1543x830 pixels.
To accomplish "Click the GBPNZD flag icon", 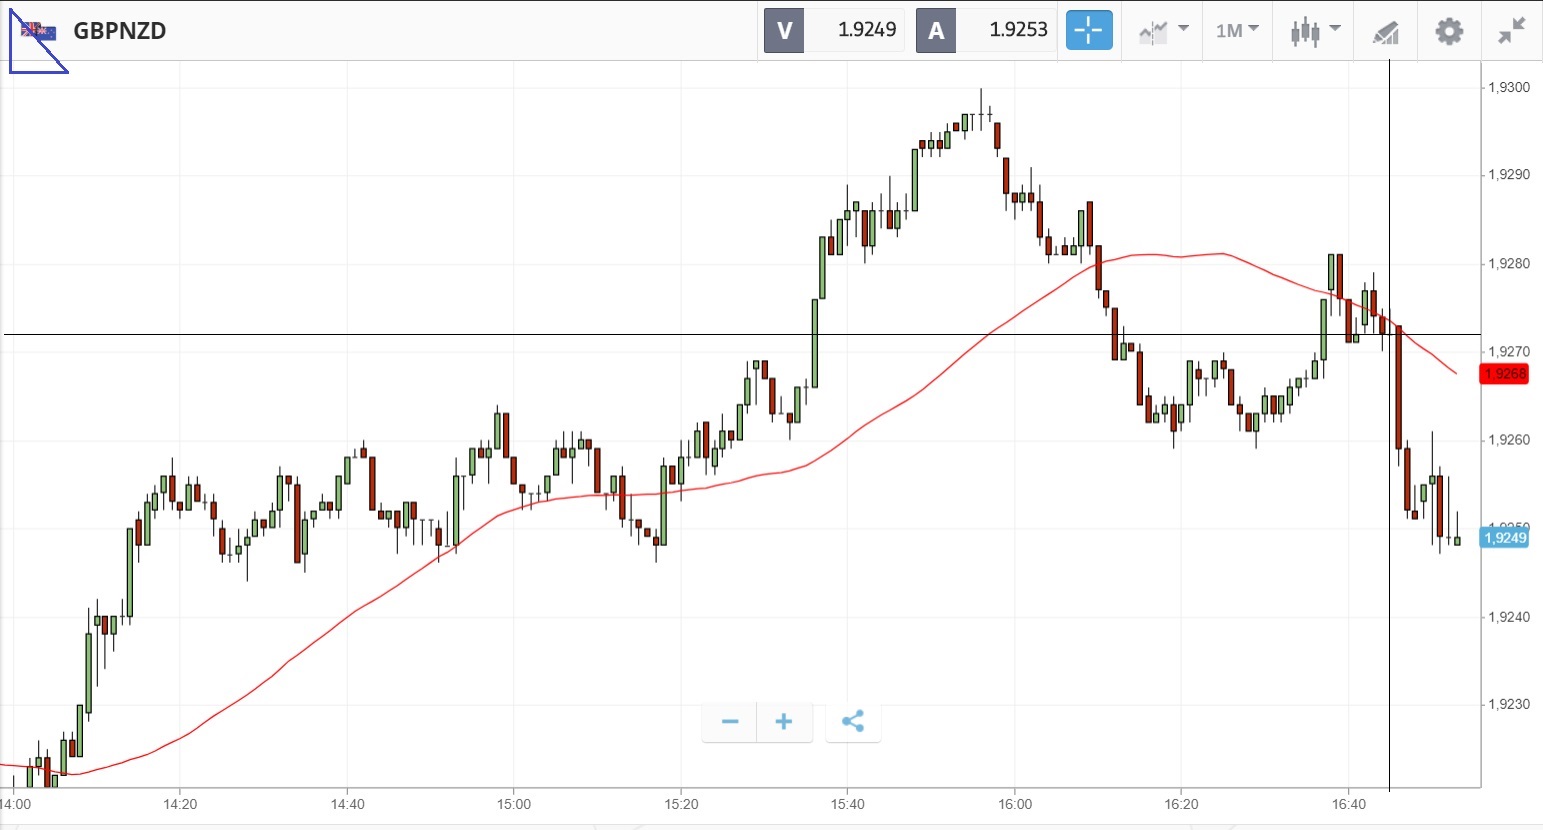I will (39, 31).
